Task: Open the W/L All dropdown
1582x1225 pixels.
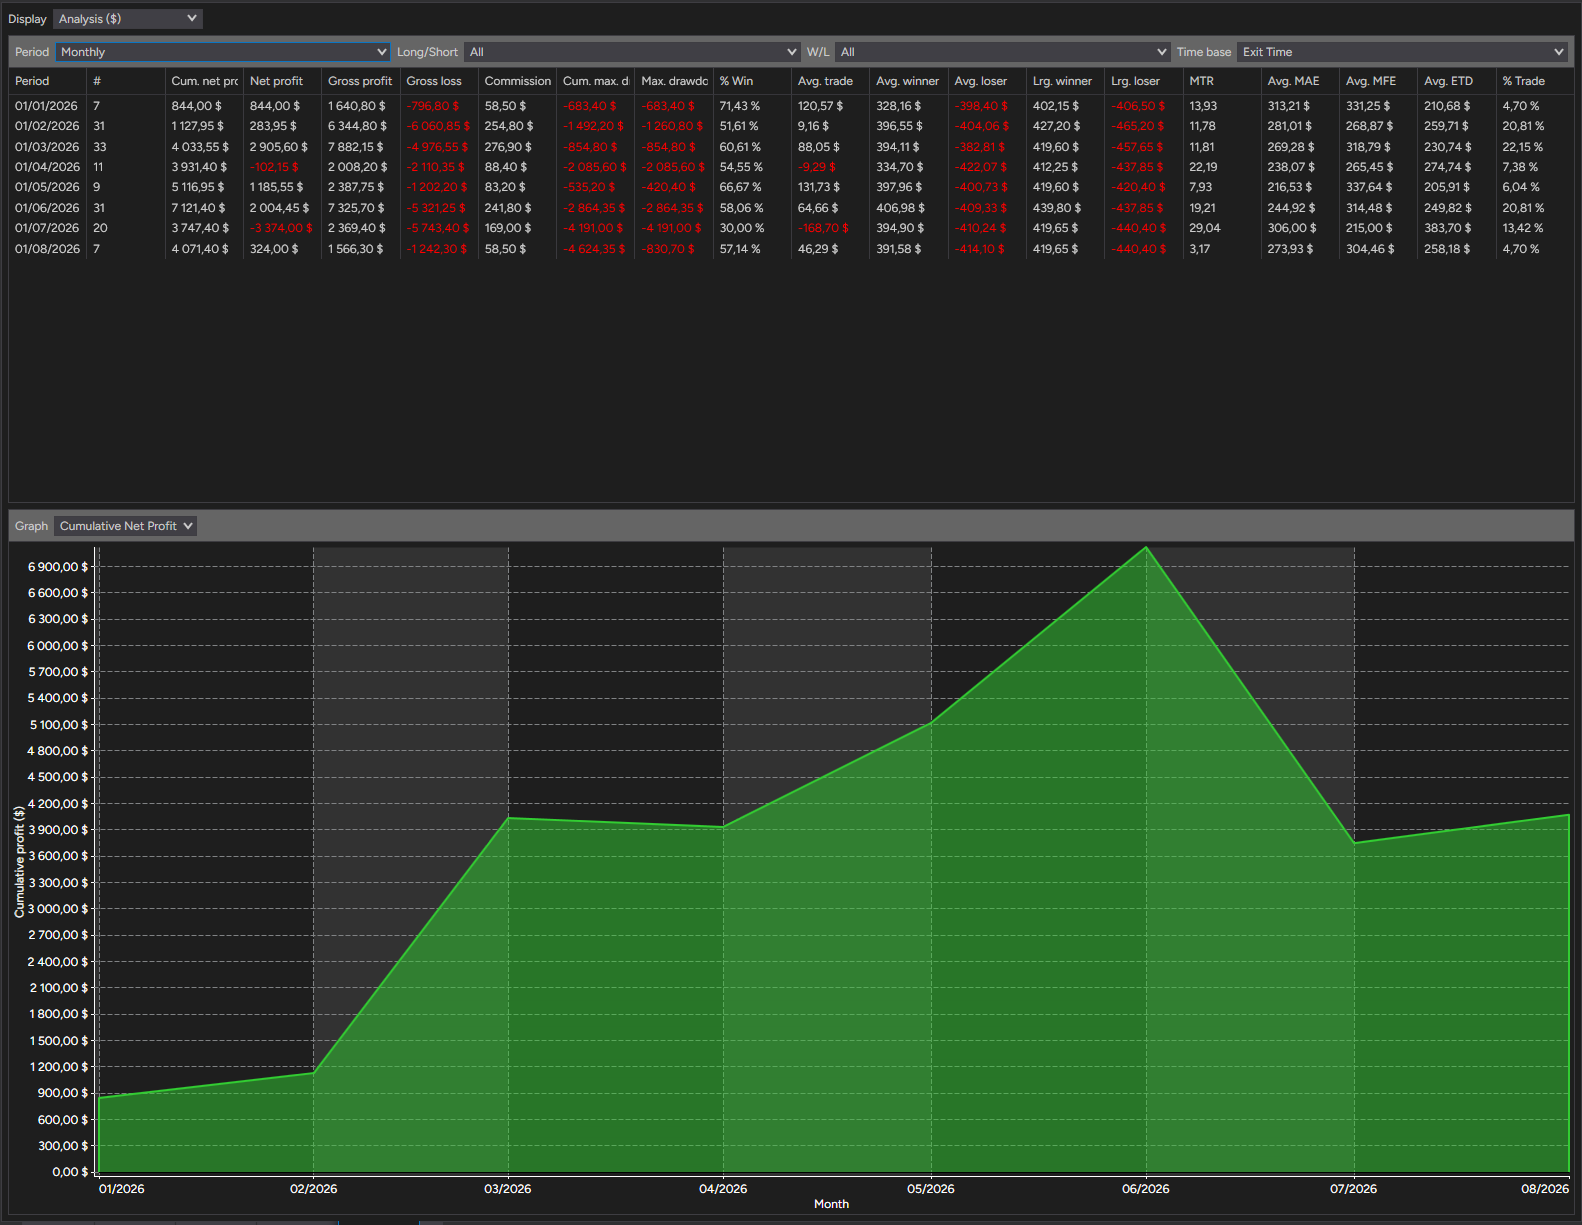Action: pyautogui.click(x=1003, y=52)
